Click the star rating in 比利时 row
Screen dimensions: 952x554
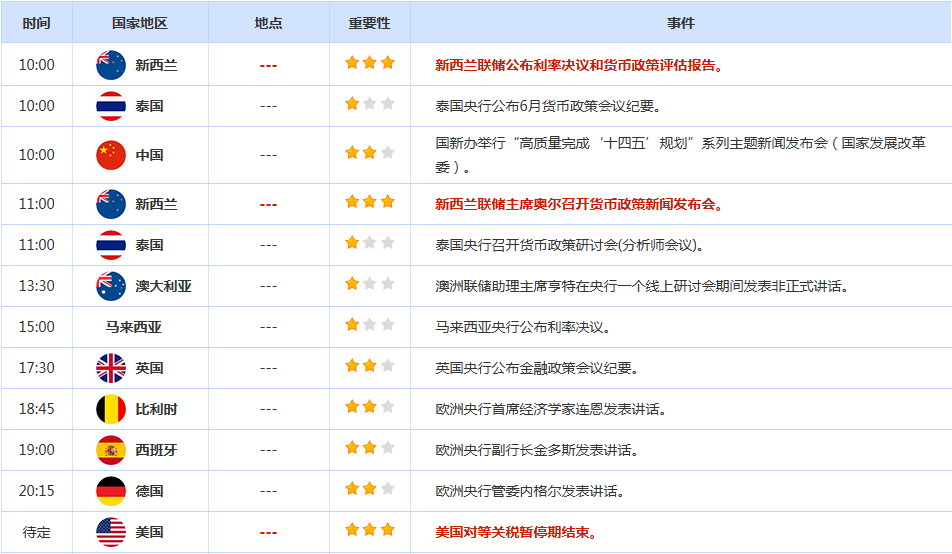(x=370, y=406)
